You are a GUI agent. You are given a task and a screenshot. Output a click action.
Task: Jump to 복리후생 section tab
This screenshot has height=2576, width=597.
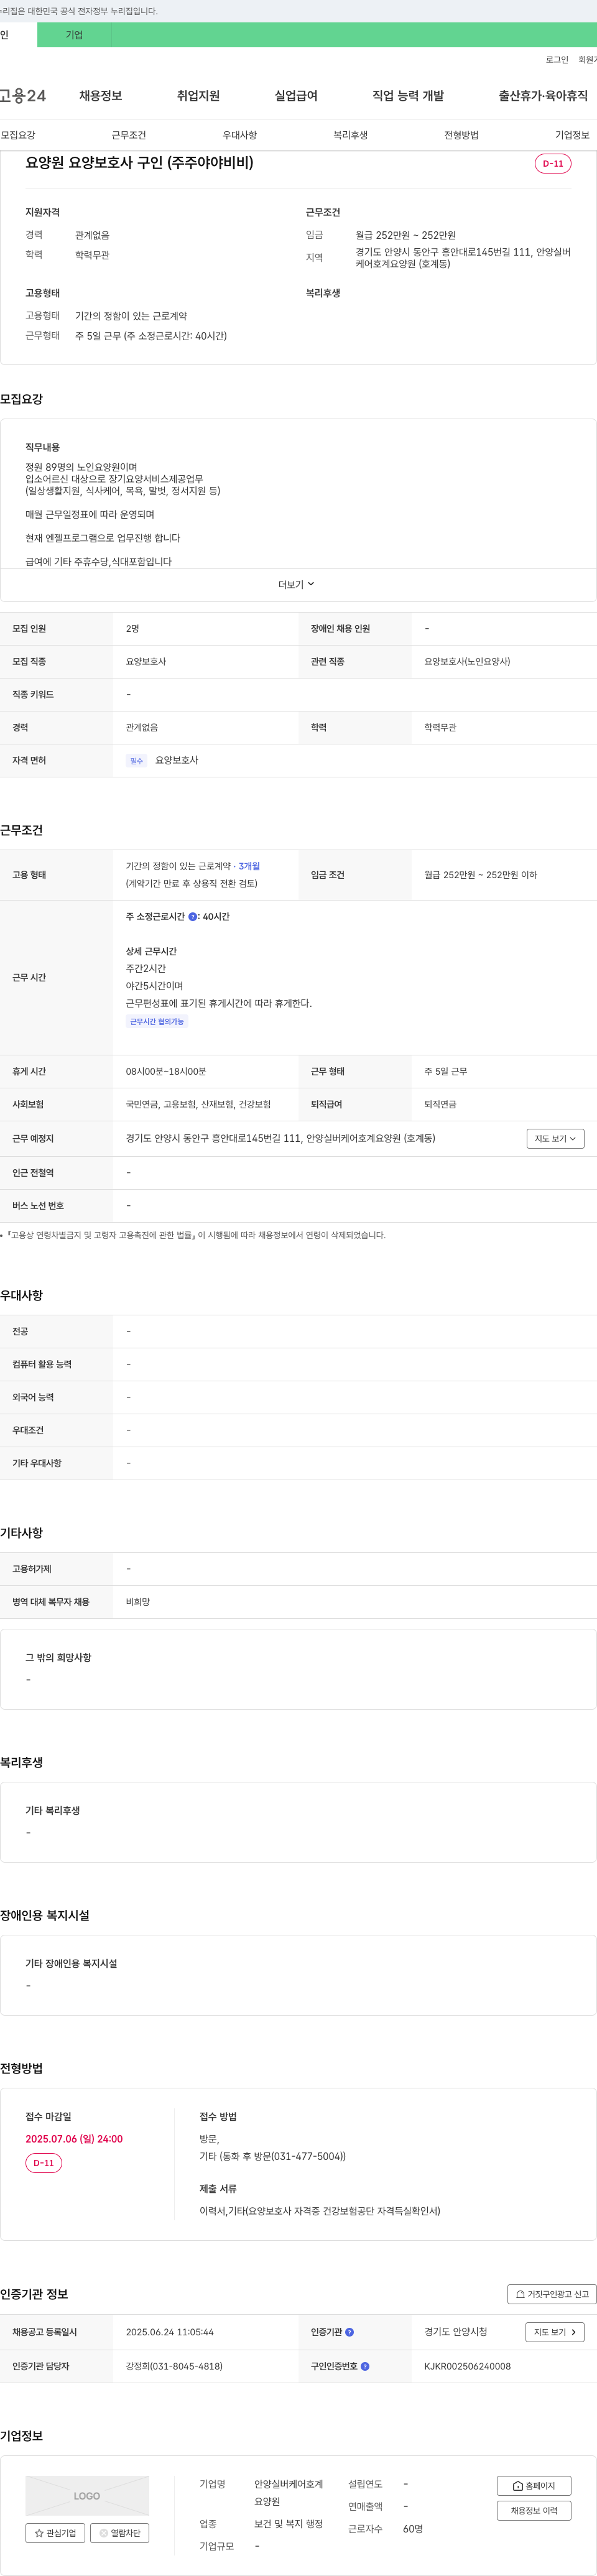[351, 135]
